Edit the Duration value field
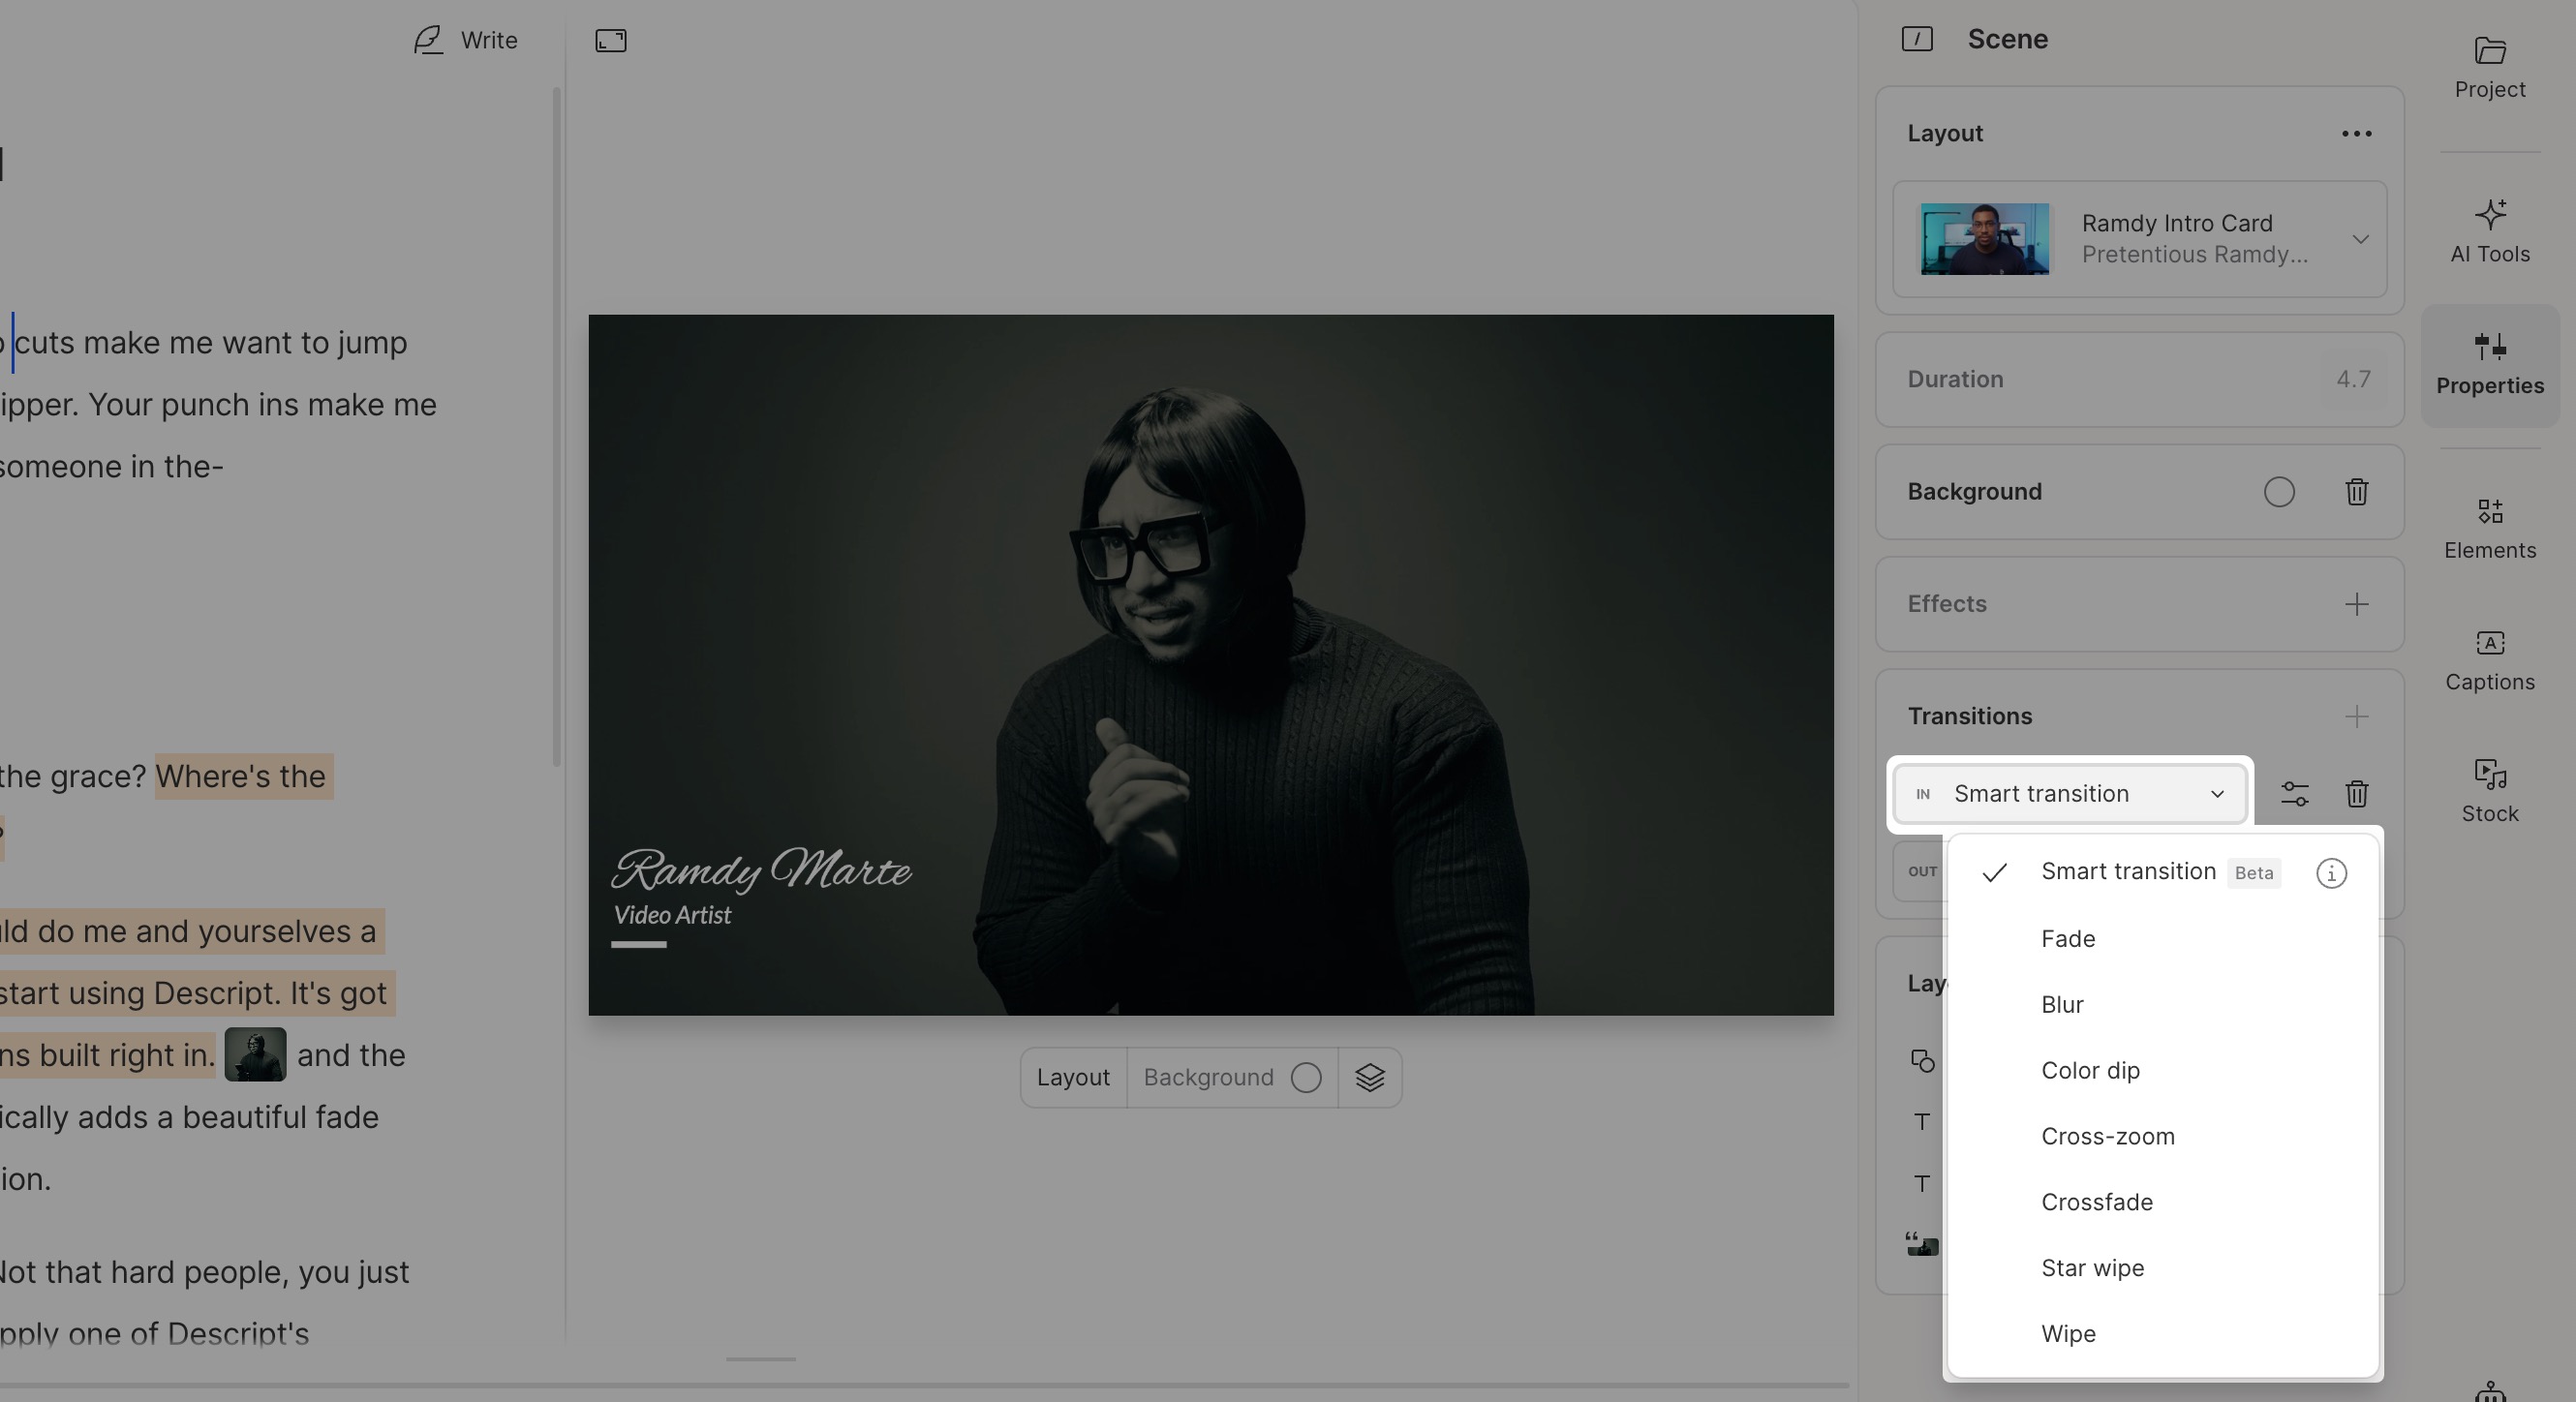The image size is (2576, 1402). [x=2351, y=379]
